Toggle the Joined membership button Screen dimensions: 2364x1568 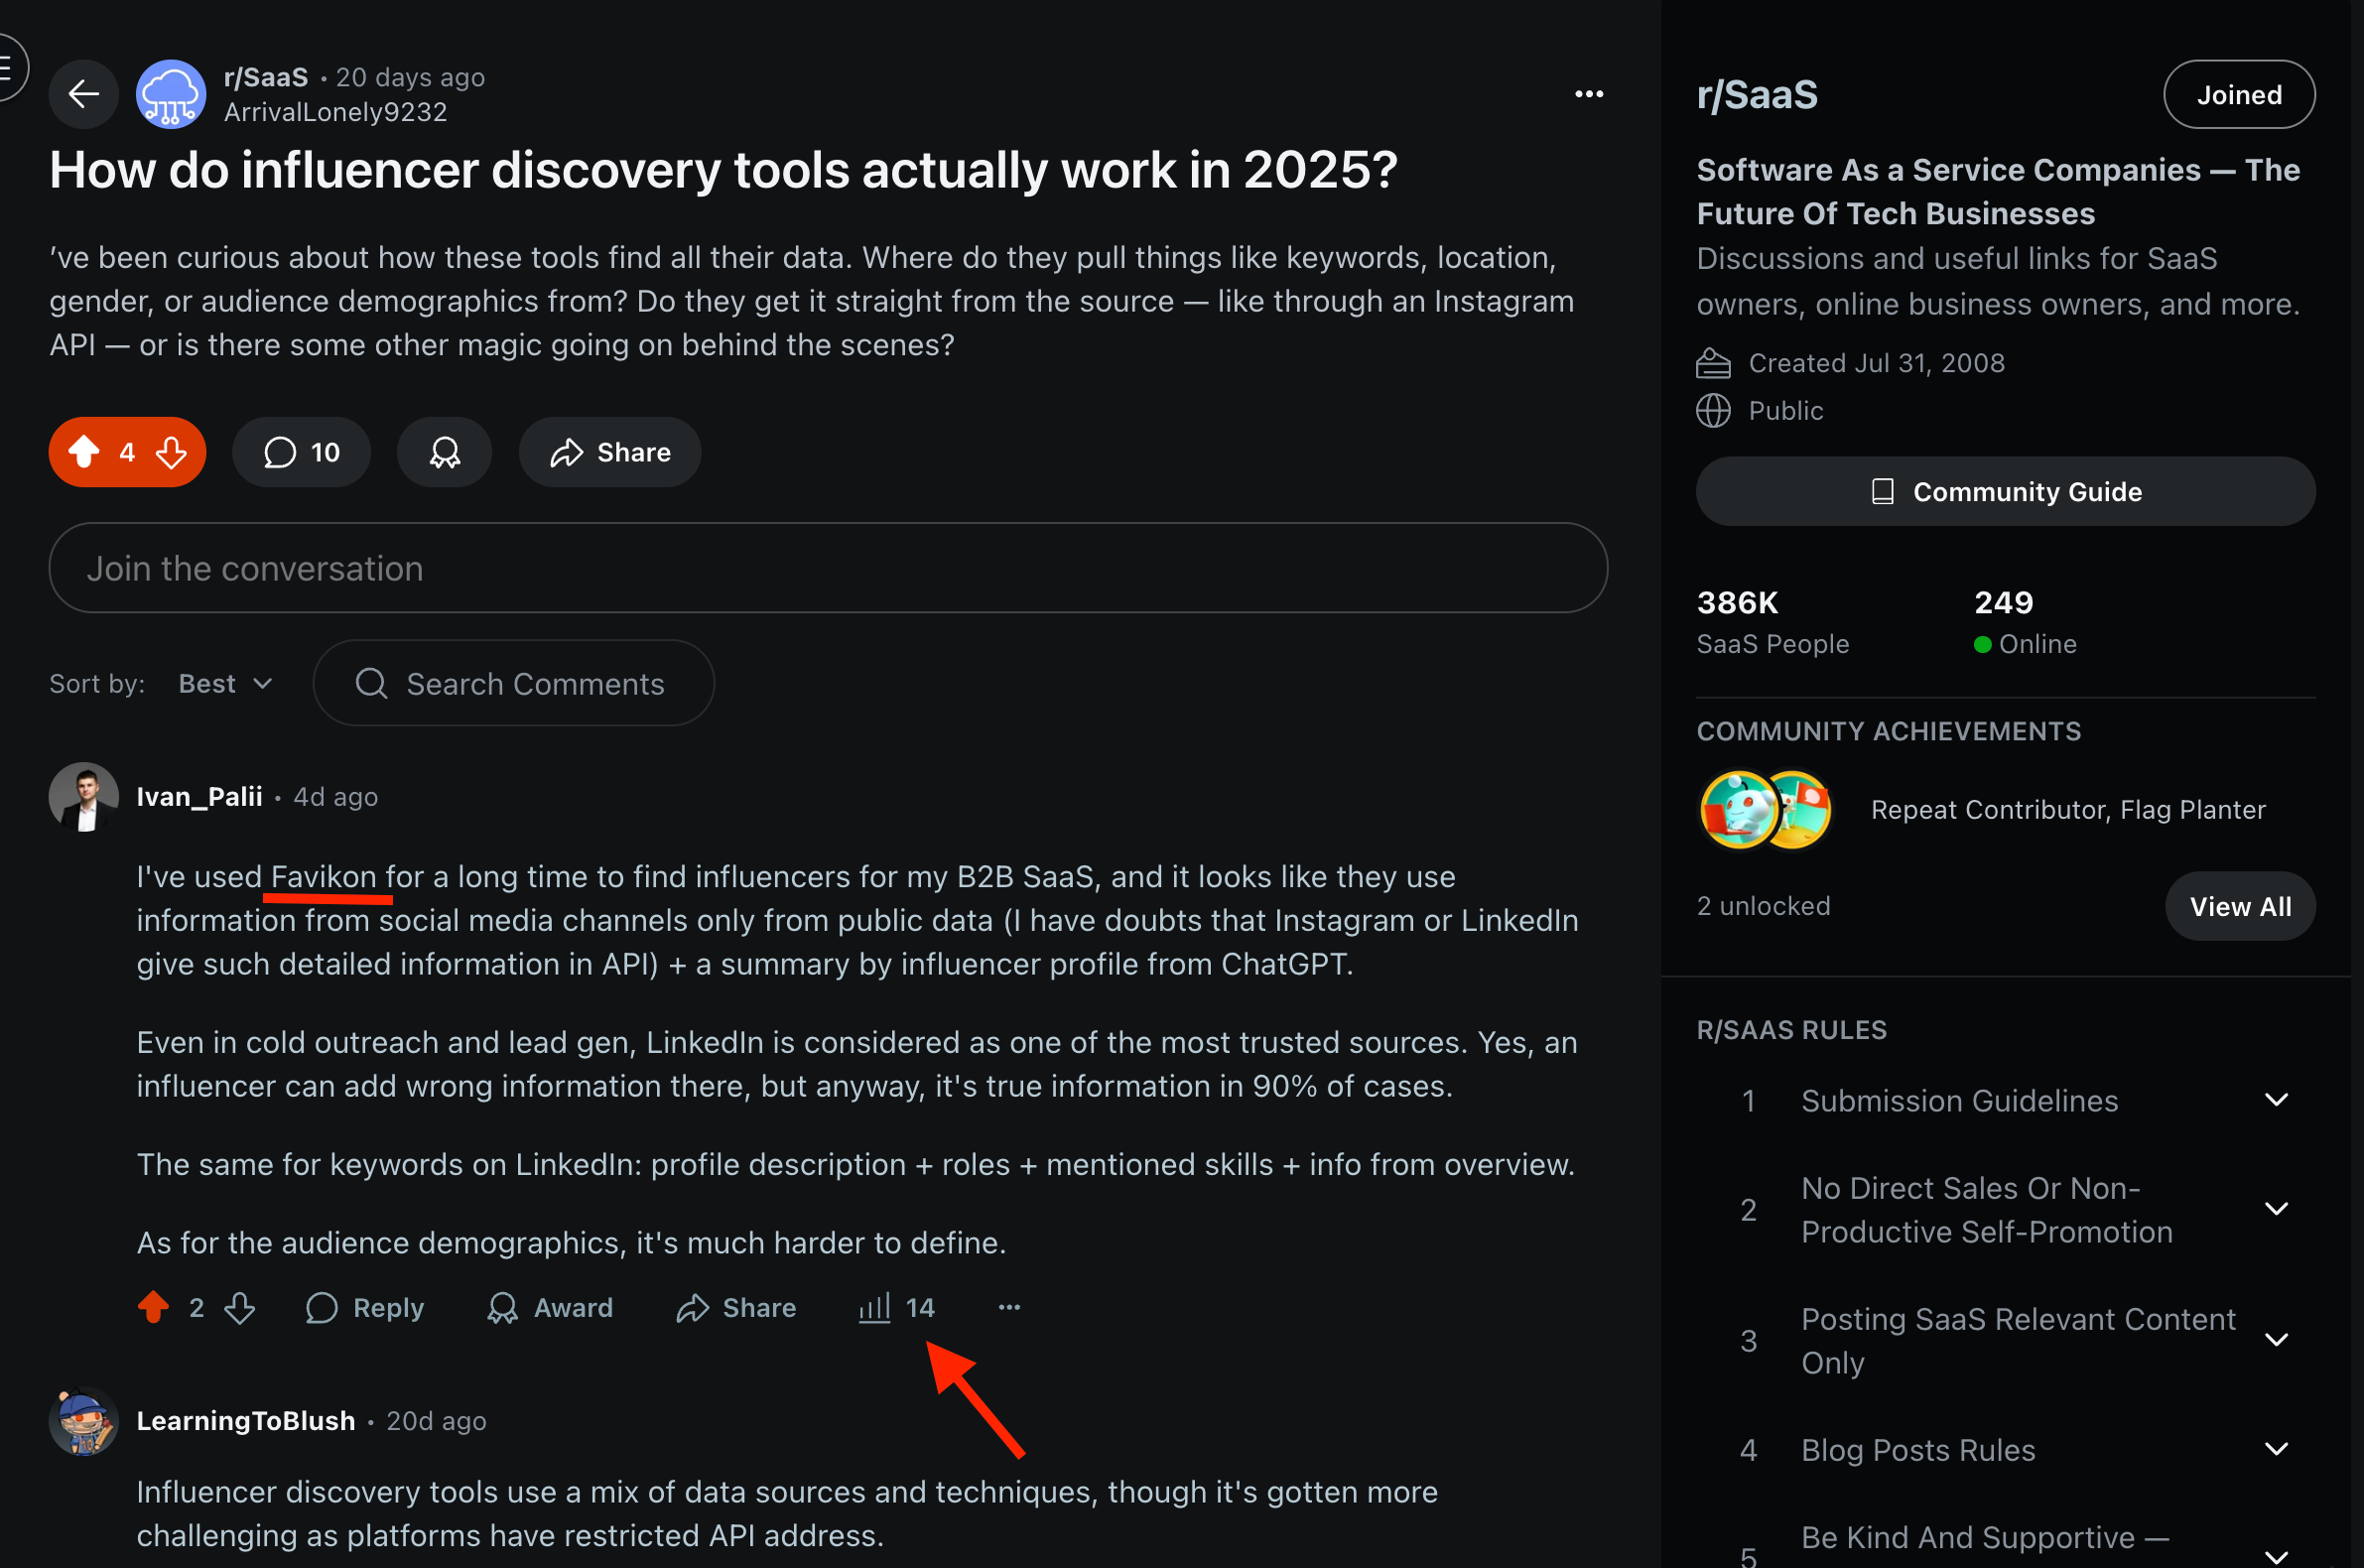pyautogui.click(x=2238, y=95)
